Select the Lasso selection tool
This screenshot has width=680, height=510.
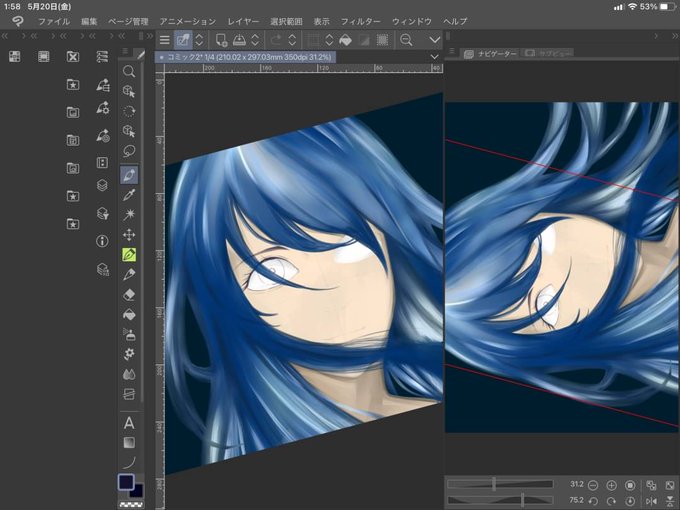[129, 151]
